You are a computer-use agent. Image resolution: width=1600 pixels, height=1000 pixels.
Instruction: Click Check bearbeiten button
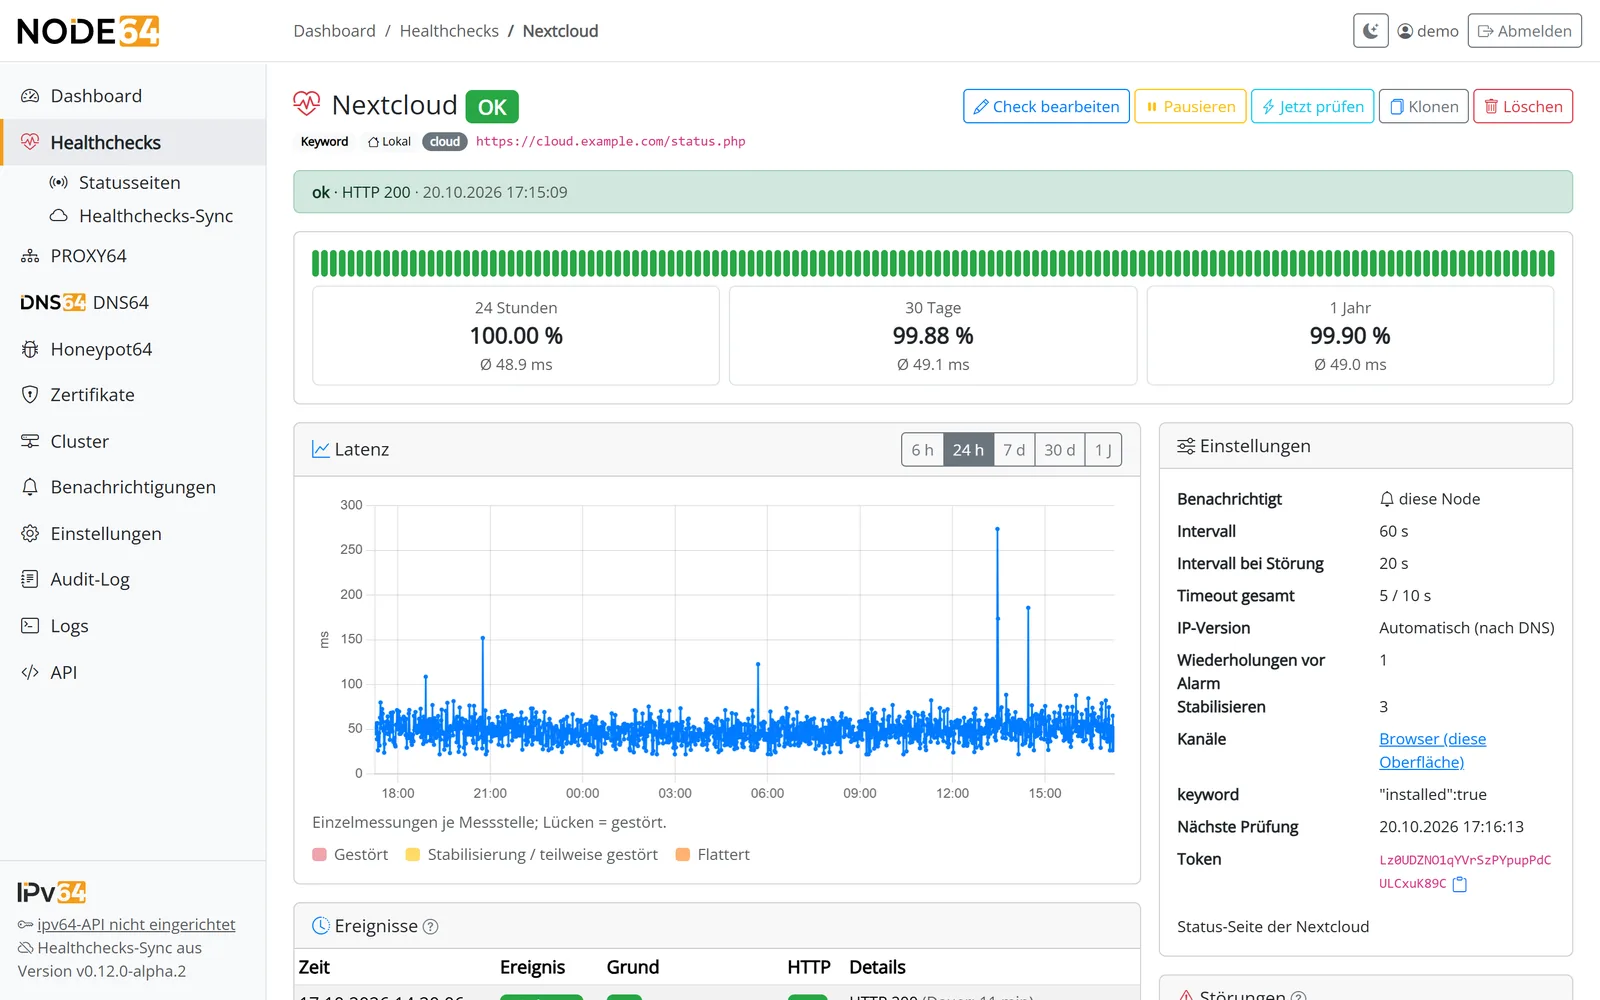click(1046, 107)
